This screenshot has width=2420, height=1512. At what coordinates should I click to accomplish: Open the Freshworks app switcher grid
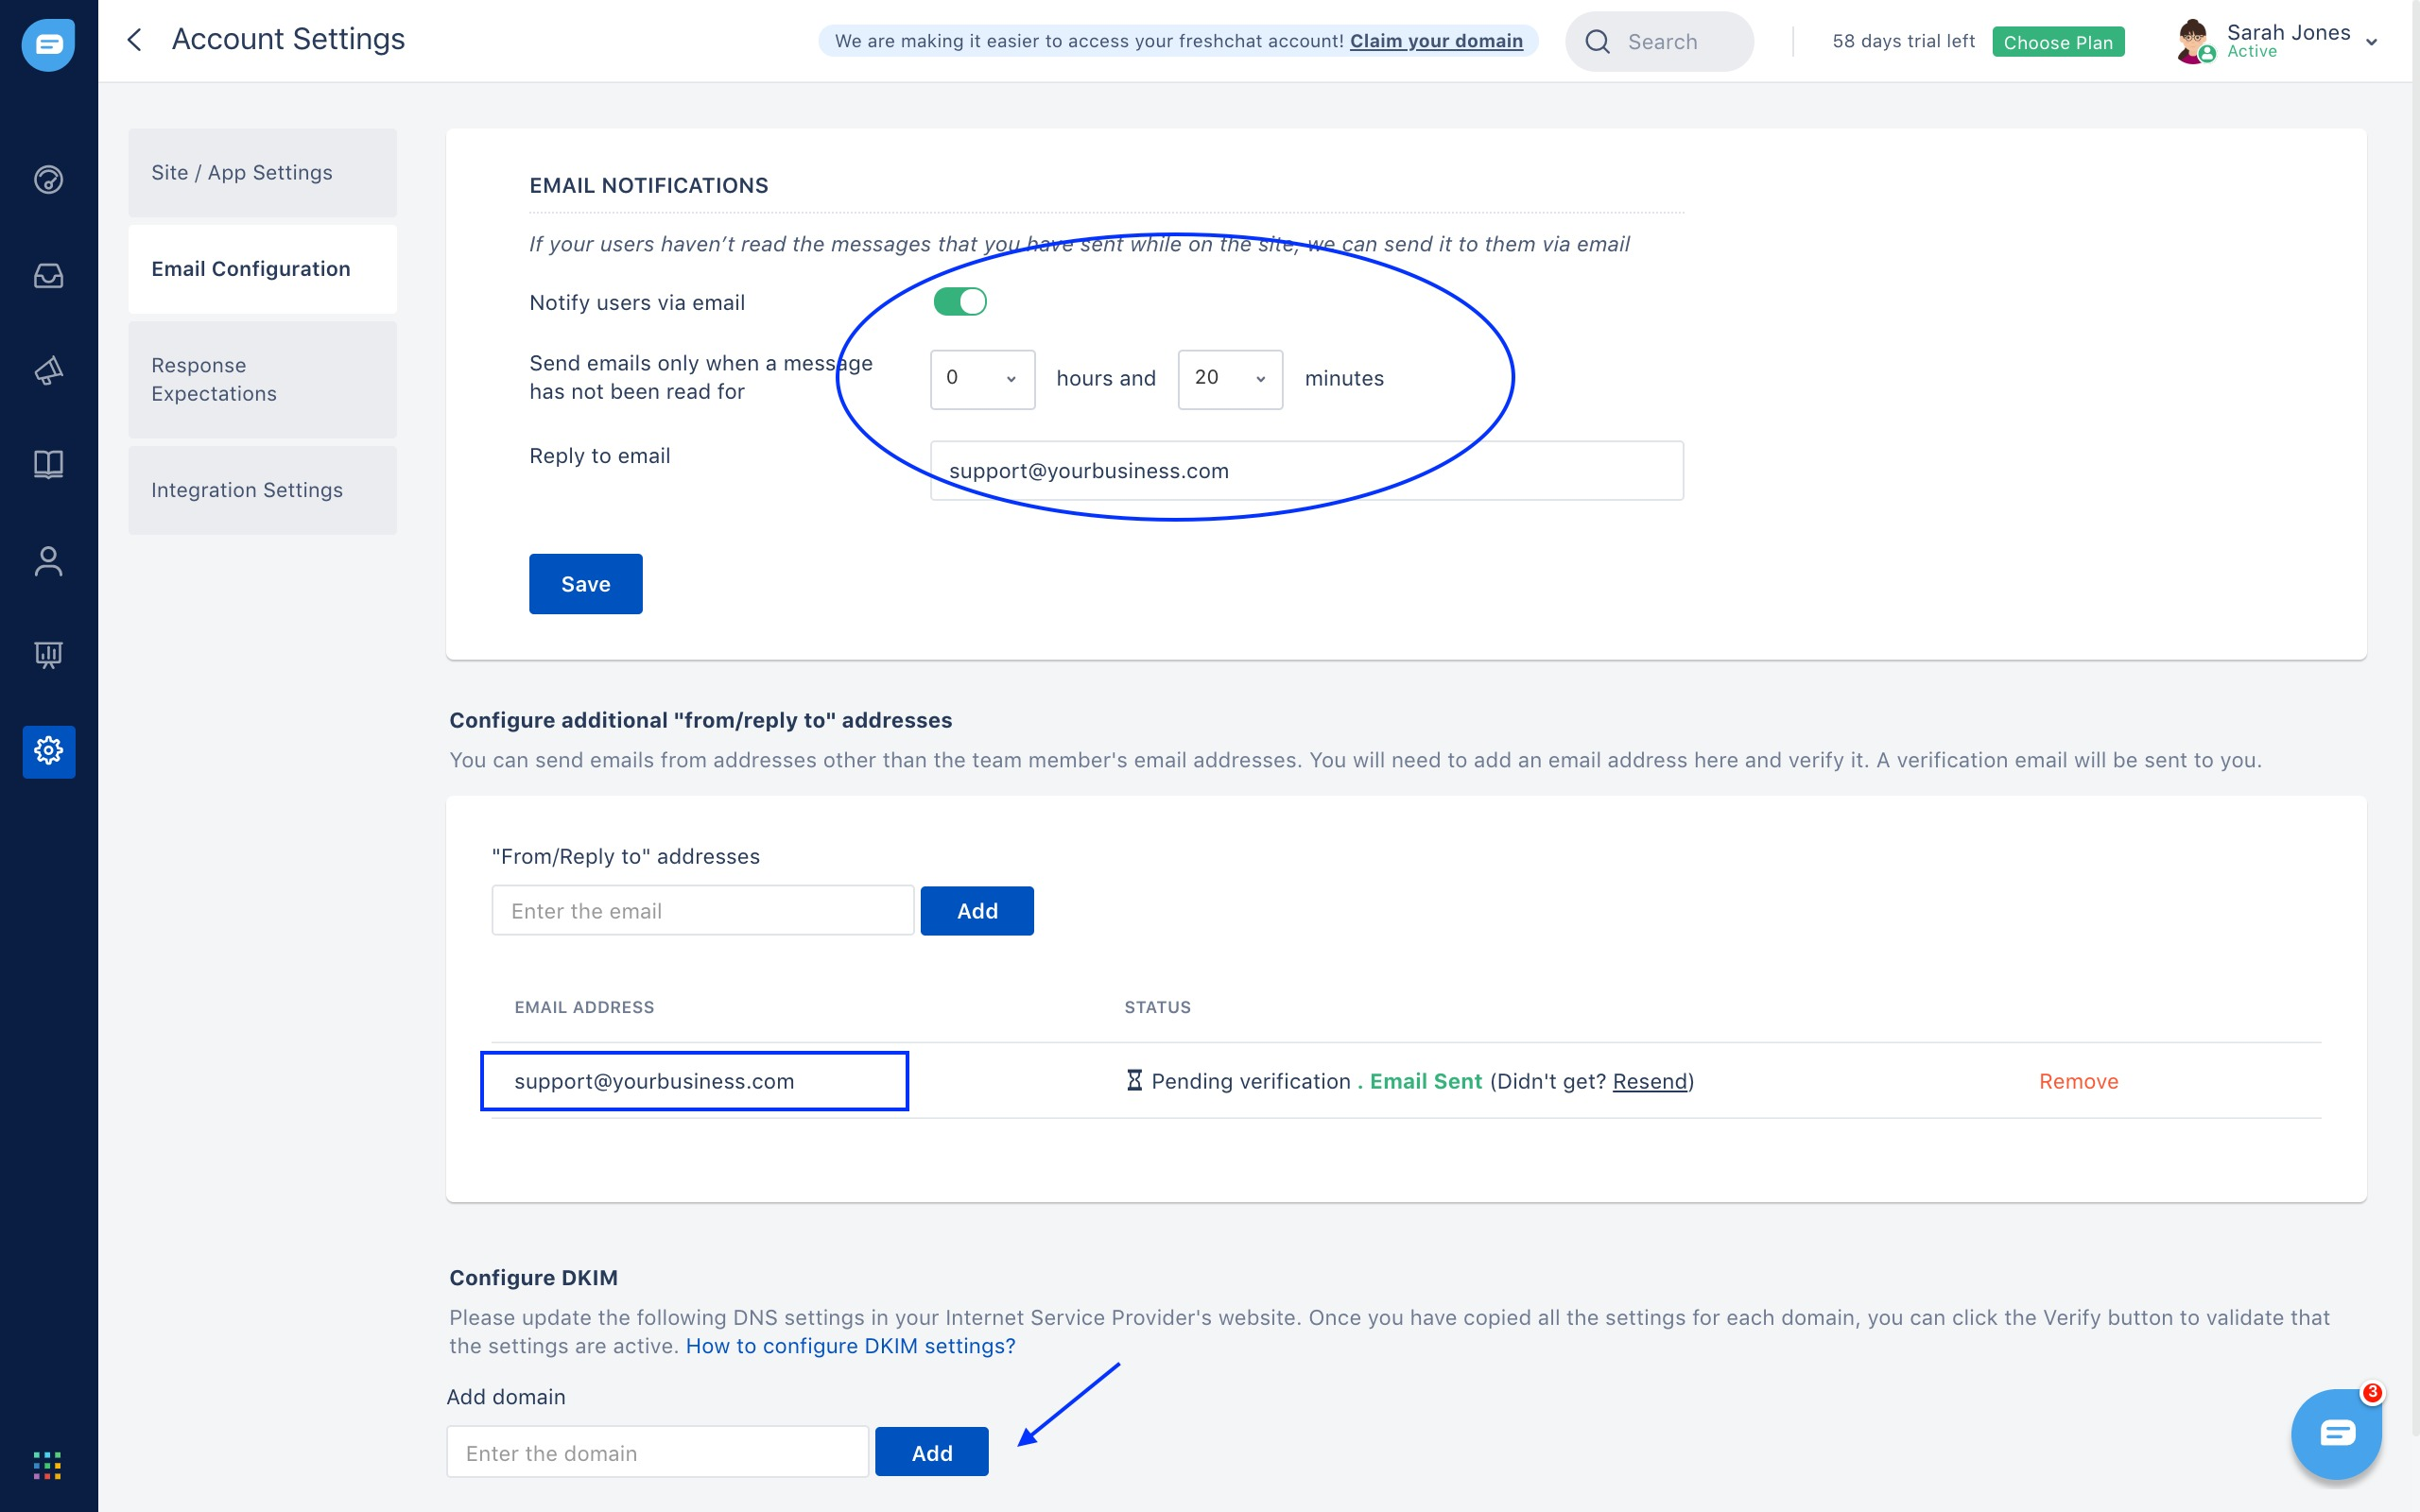[47, 1465]
